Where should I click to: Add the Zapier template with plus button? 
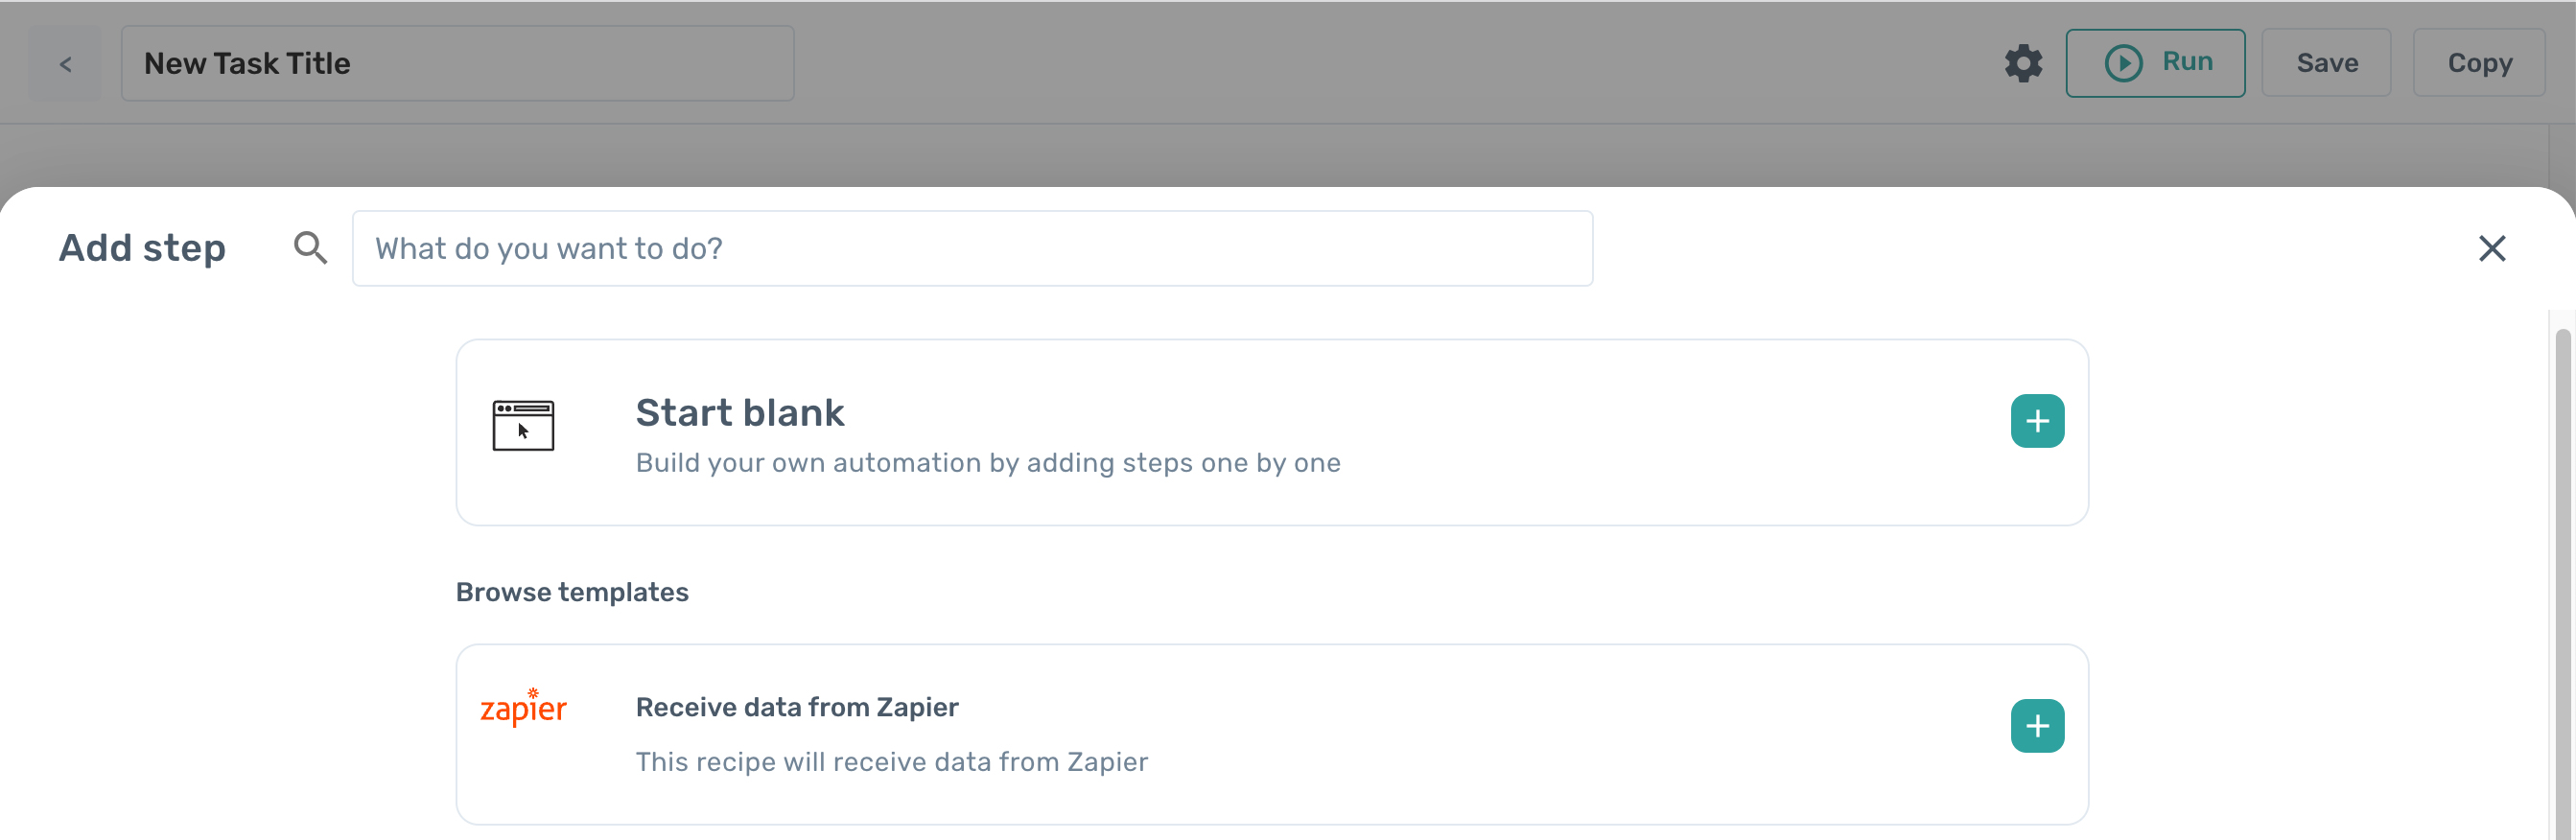point(2036,726)
